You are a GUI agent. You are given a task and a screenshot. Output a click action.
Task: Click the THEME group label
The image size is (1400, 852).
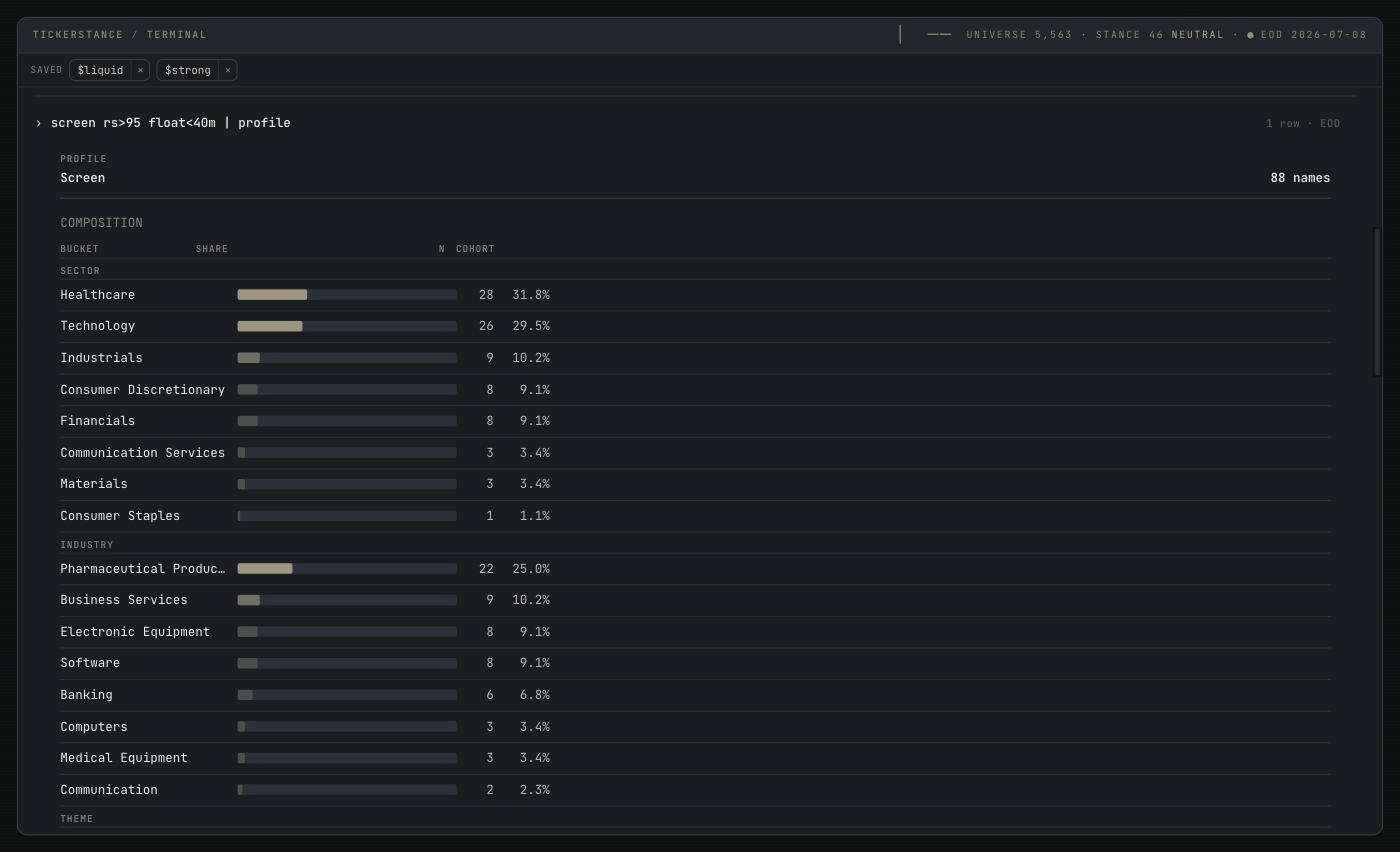point(77,819)
